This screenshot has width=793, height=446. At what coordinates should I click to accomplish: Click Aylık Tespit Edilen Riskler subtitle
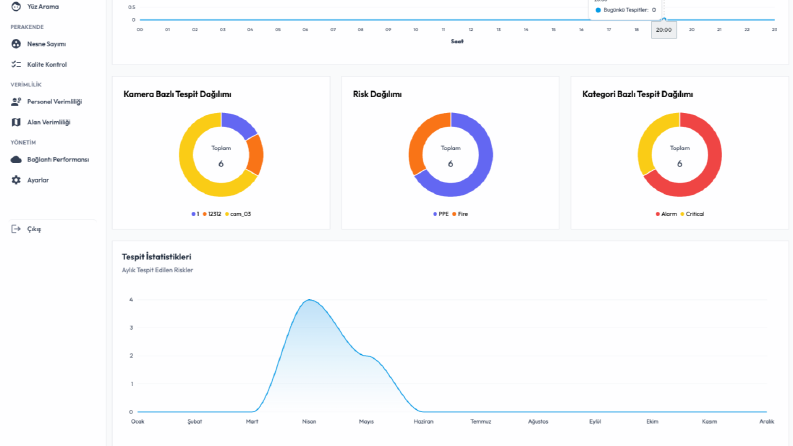157,270
